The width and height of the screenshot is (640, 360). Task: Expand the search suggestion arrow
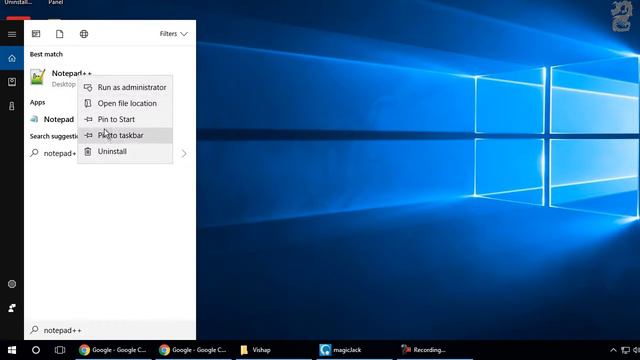(x=184, y=153)
